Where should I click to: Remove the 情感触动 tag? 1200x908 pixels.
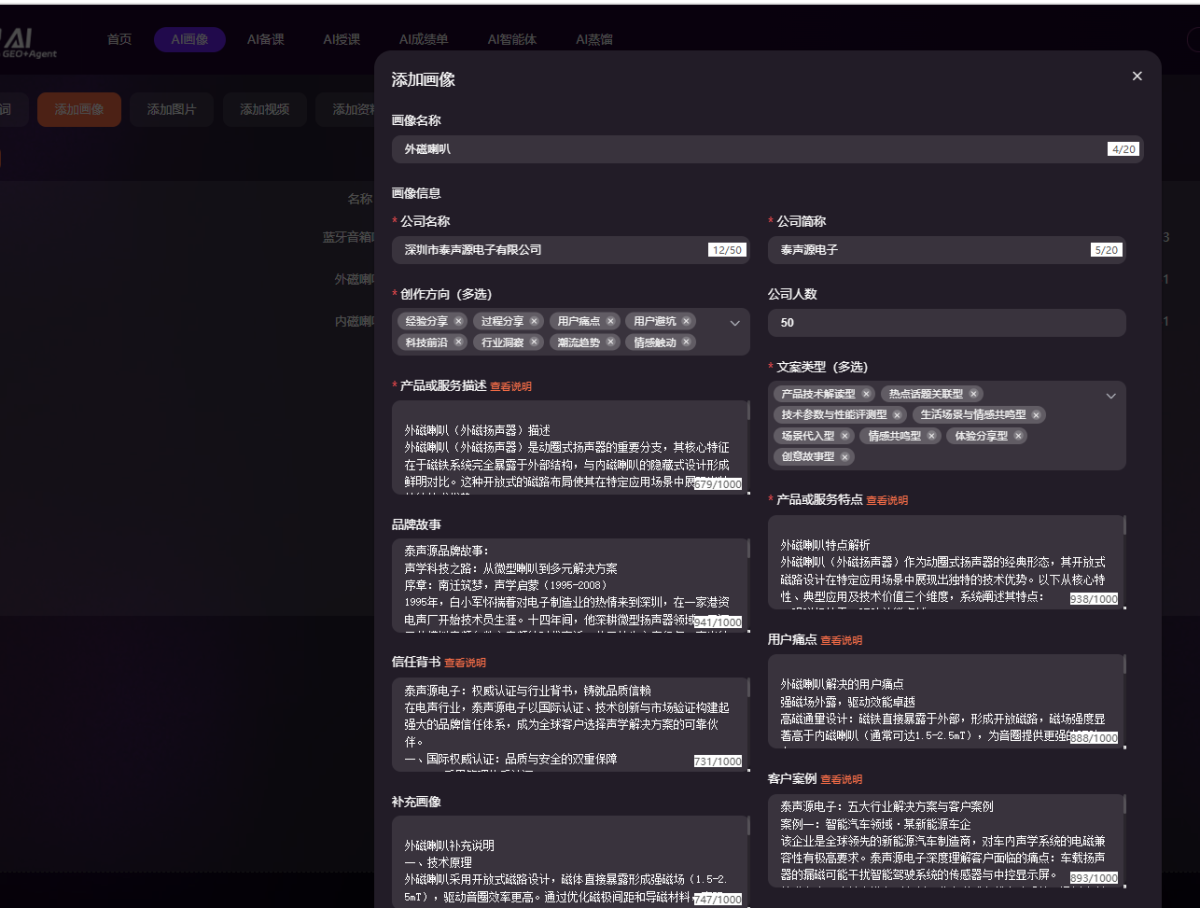pos(686,342)
